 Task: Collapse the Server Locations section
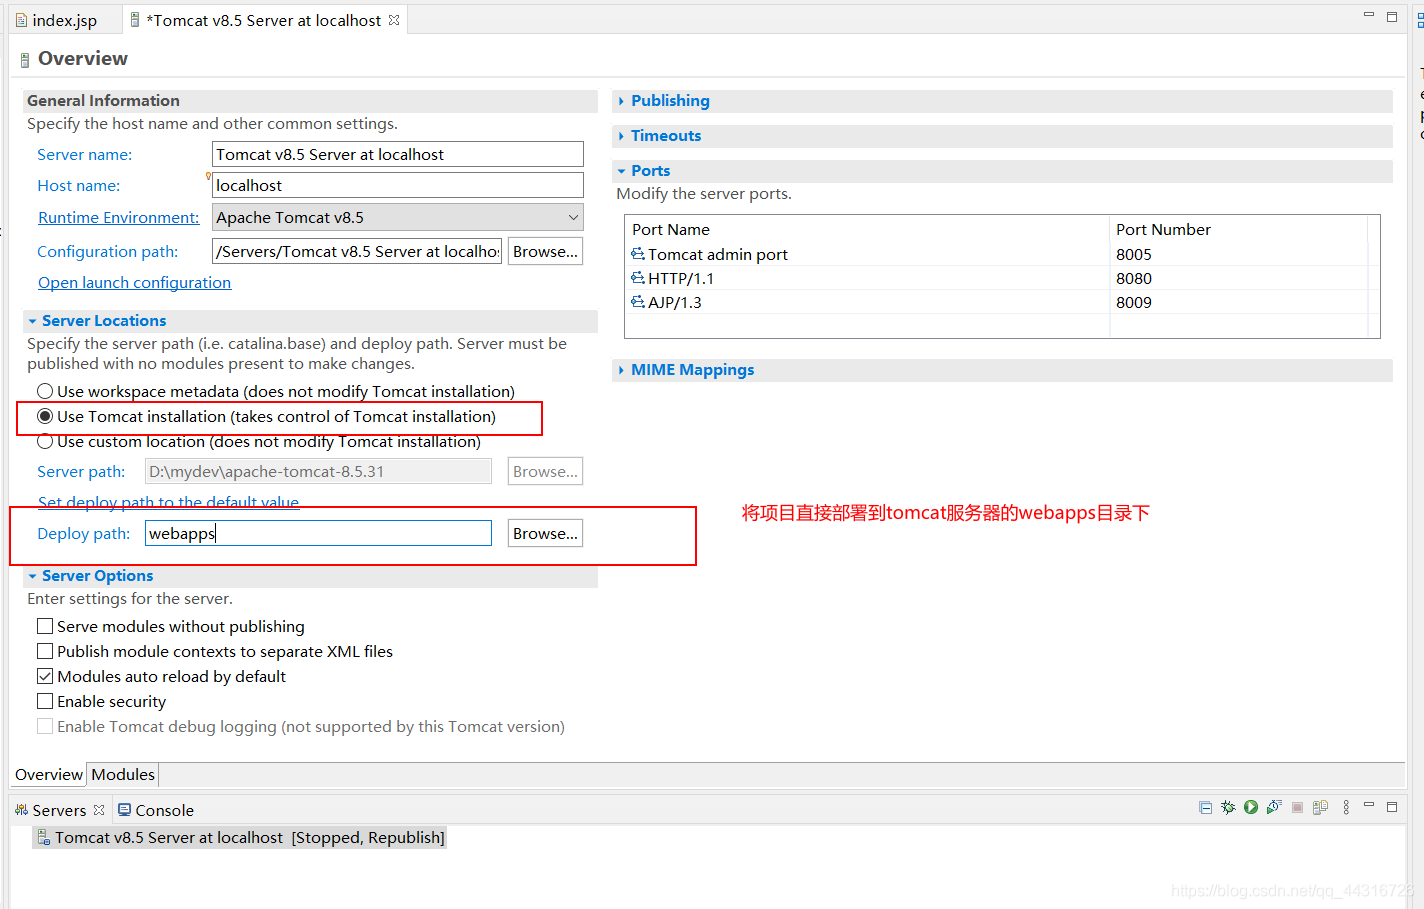(33, 321)
